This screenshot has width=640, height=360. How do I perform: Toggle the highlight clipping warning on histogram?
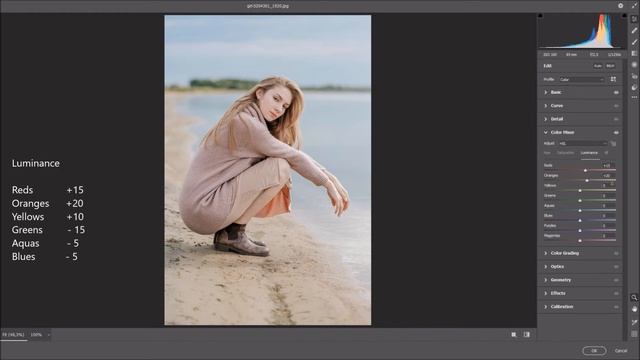click(x=624, y=16)
